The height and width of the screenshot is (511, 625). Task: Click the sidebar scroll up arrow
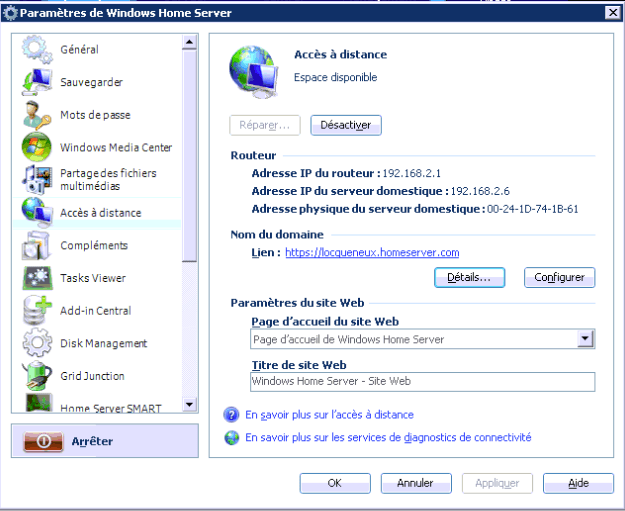[x=190, y=42]
